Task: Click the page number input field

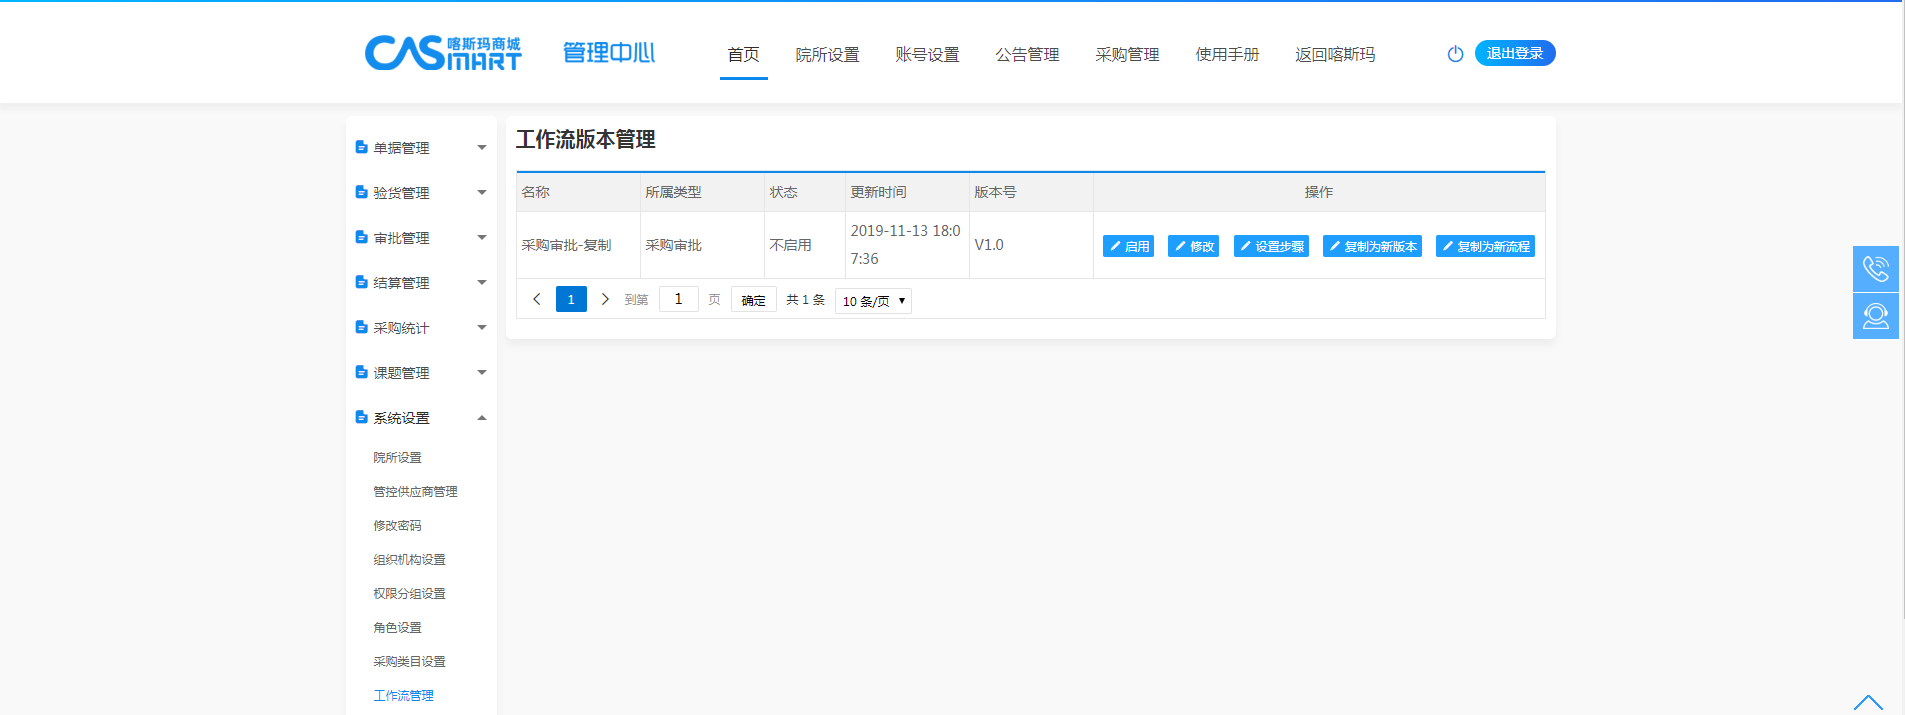Action: (678, 299)
